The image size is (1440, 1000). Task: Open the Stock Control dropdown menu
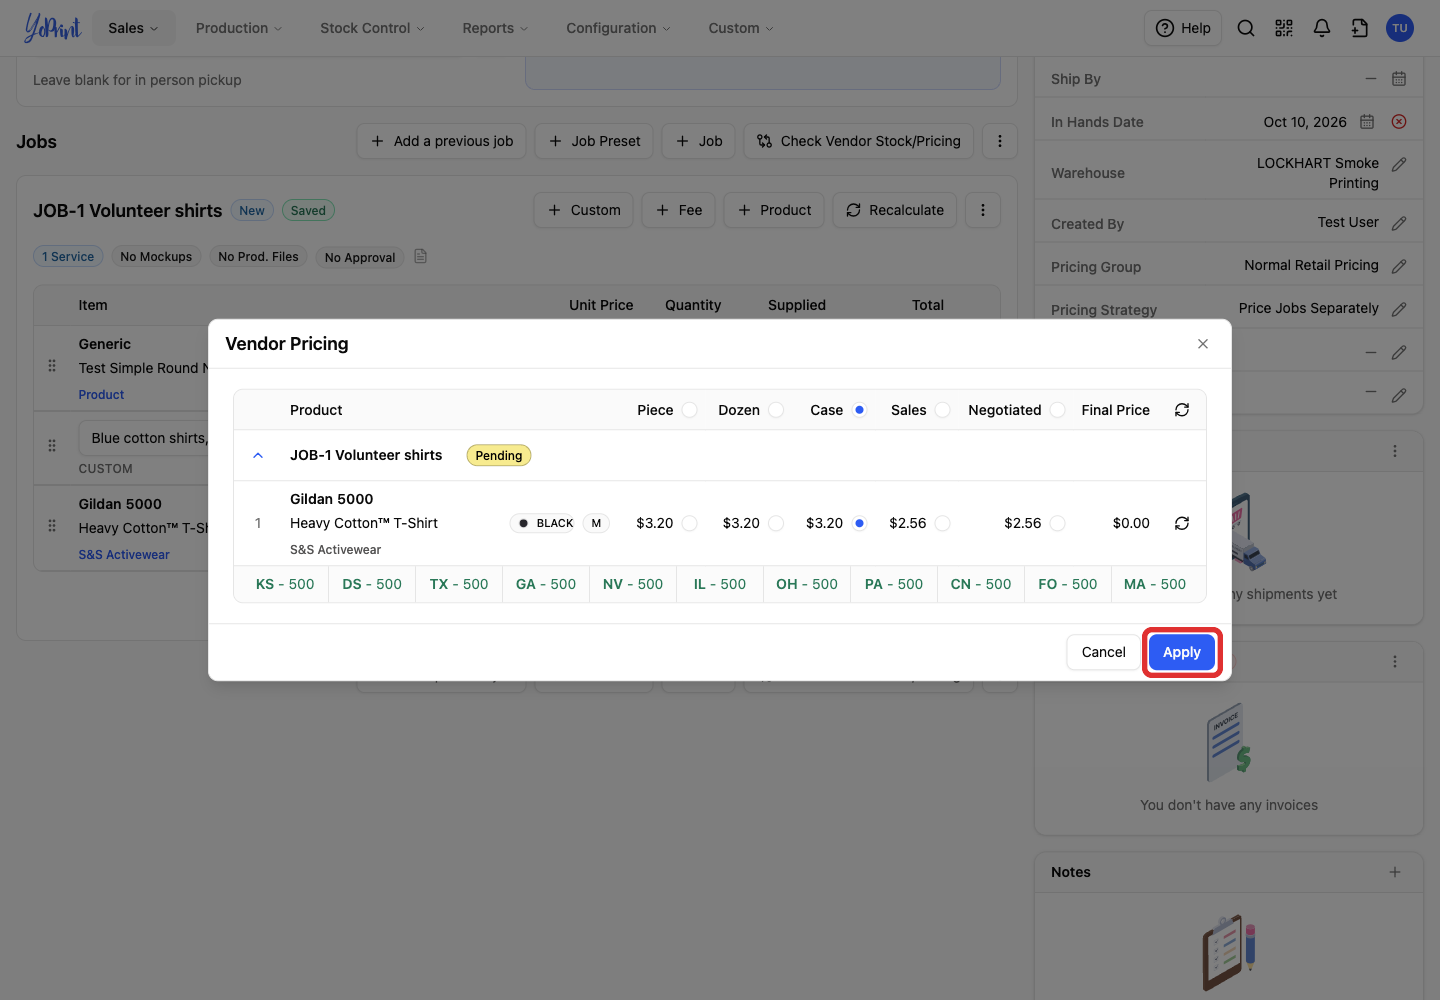pos(372,28)
